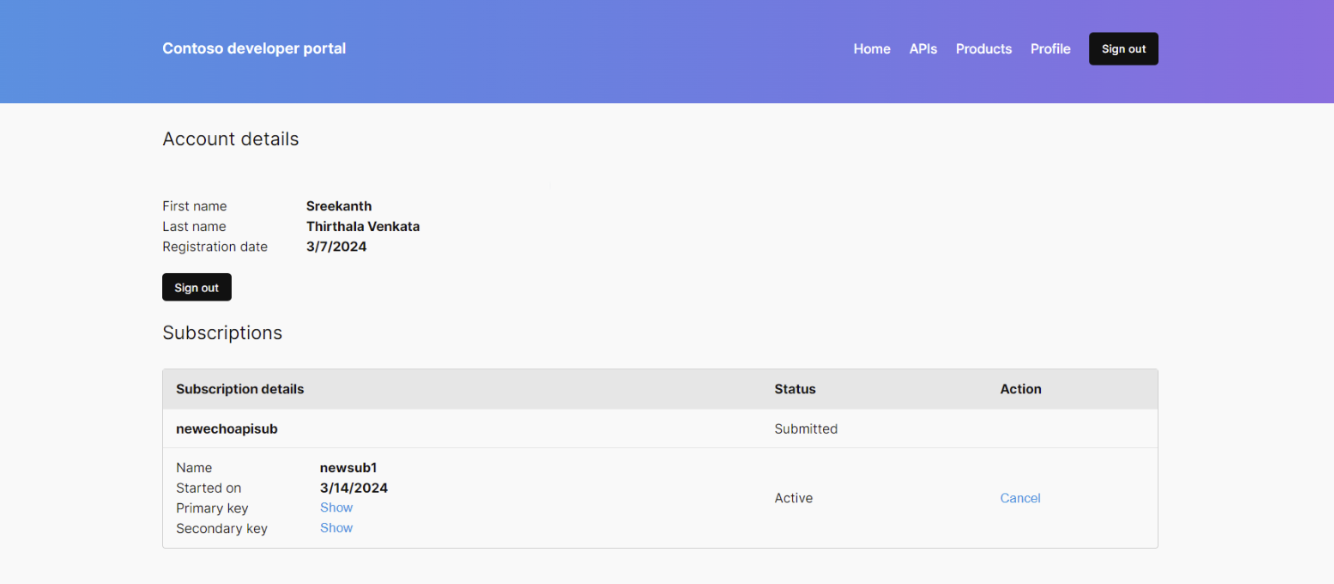Go to the Profile page
Screen dimensions: 1334x584
point(1050,48)
